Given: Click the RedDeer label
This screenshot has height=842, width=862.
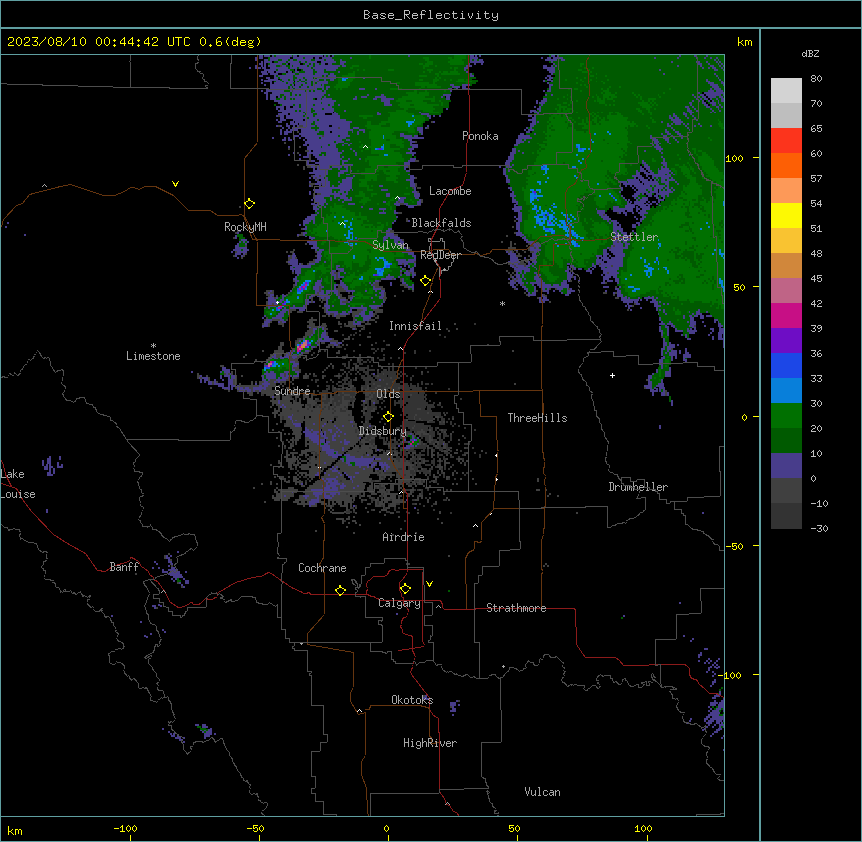Looking at the screenshot, I should click(440, 255).
